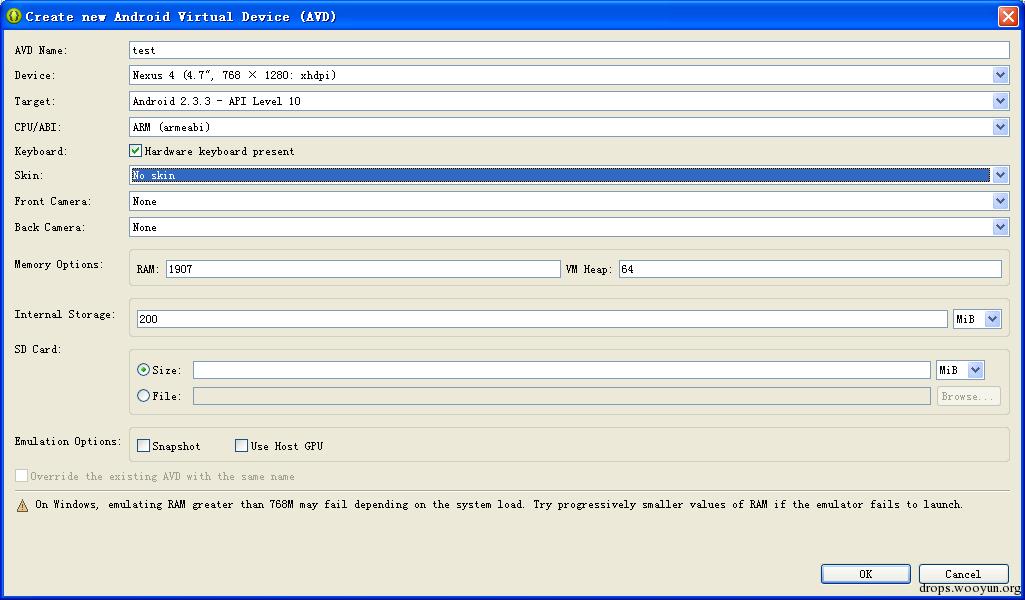
Task: Select the SD Card File radio button
Action: pos(143,396)
